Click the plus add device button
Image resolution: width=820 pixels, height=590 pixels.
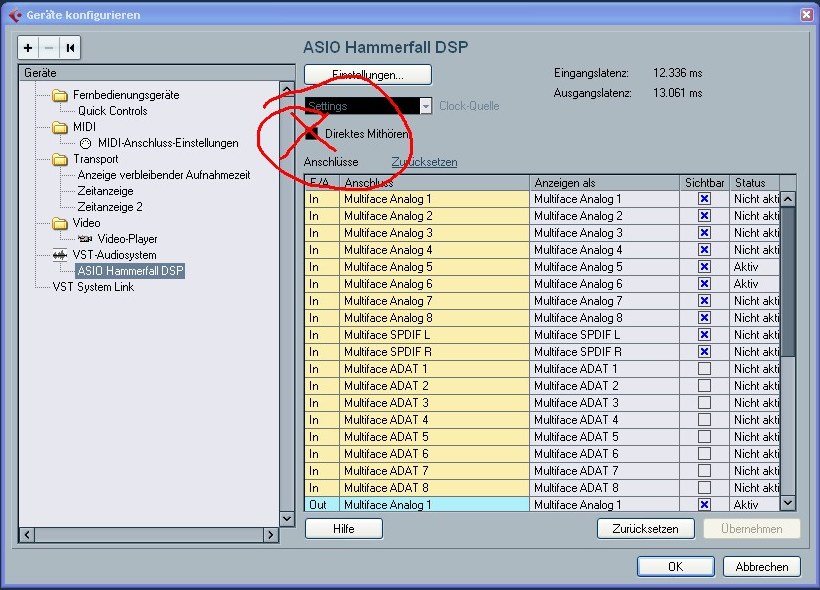[28, 48]
